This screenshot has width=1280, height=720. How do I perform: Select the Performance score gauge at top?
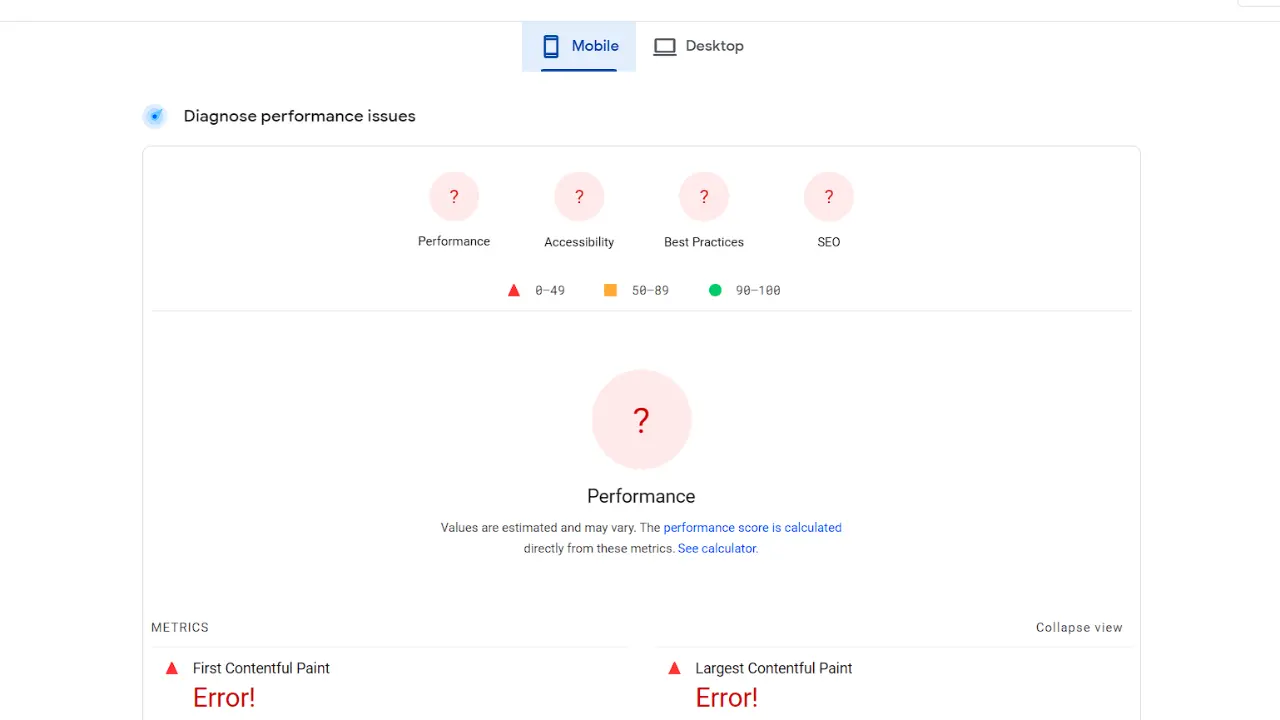tap(454, 197)
